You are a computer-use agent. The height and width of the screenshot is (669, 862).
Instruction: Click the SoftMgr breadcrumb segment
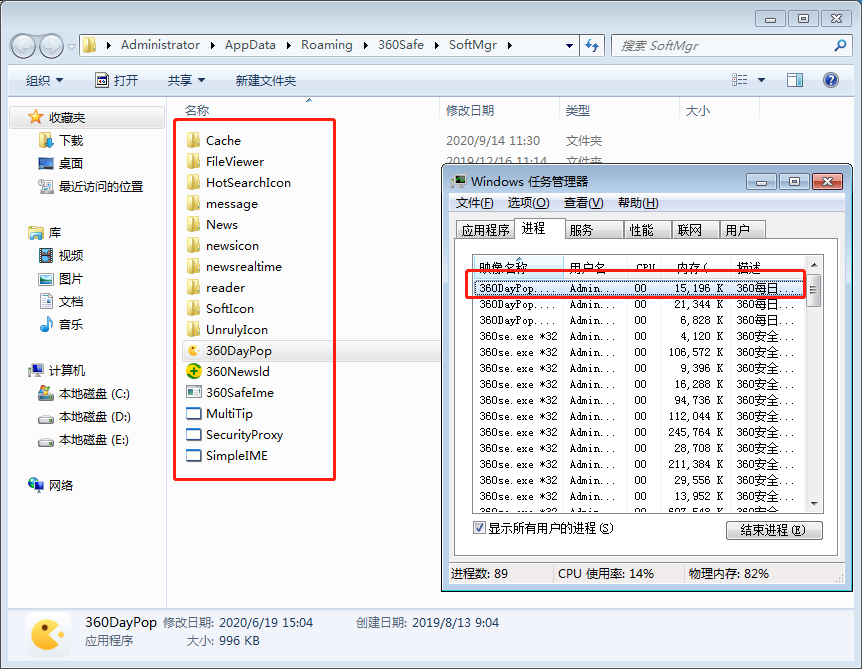[x=472, y=45]
